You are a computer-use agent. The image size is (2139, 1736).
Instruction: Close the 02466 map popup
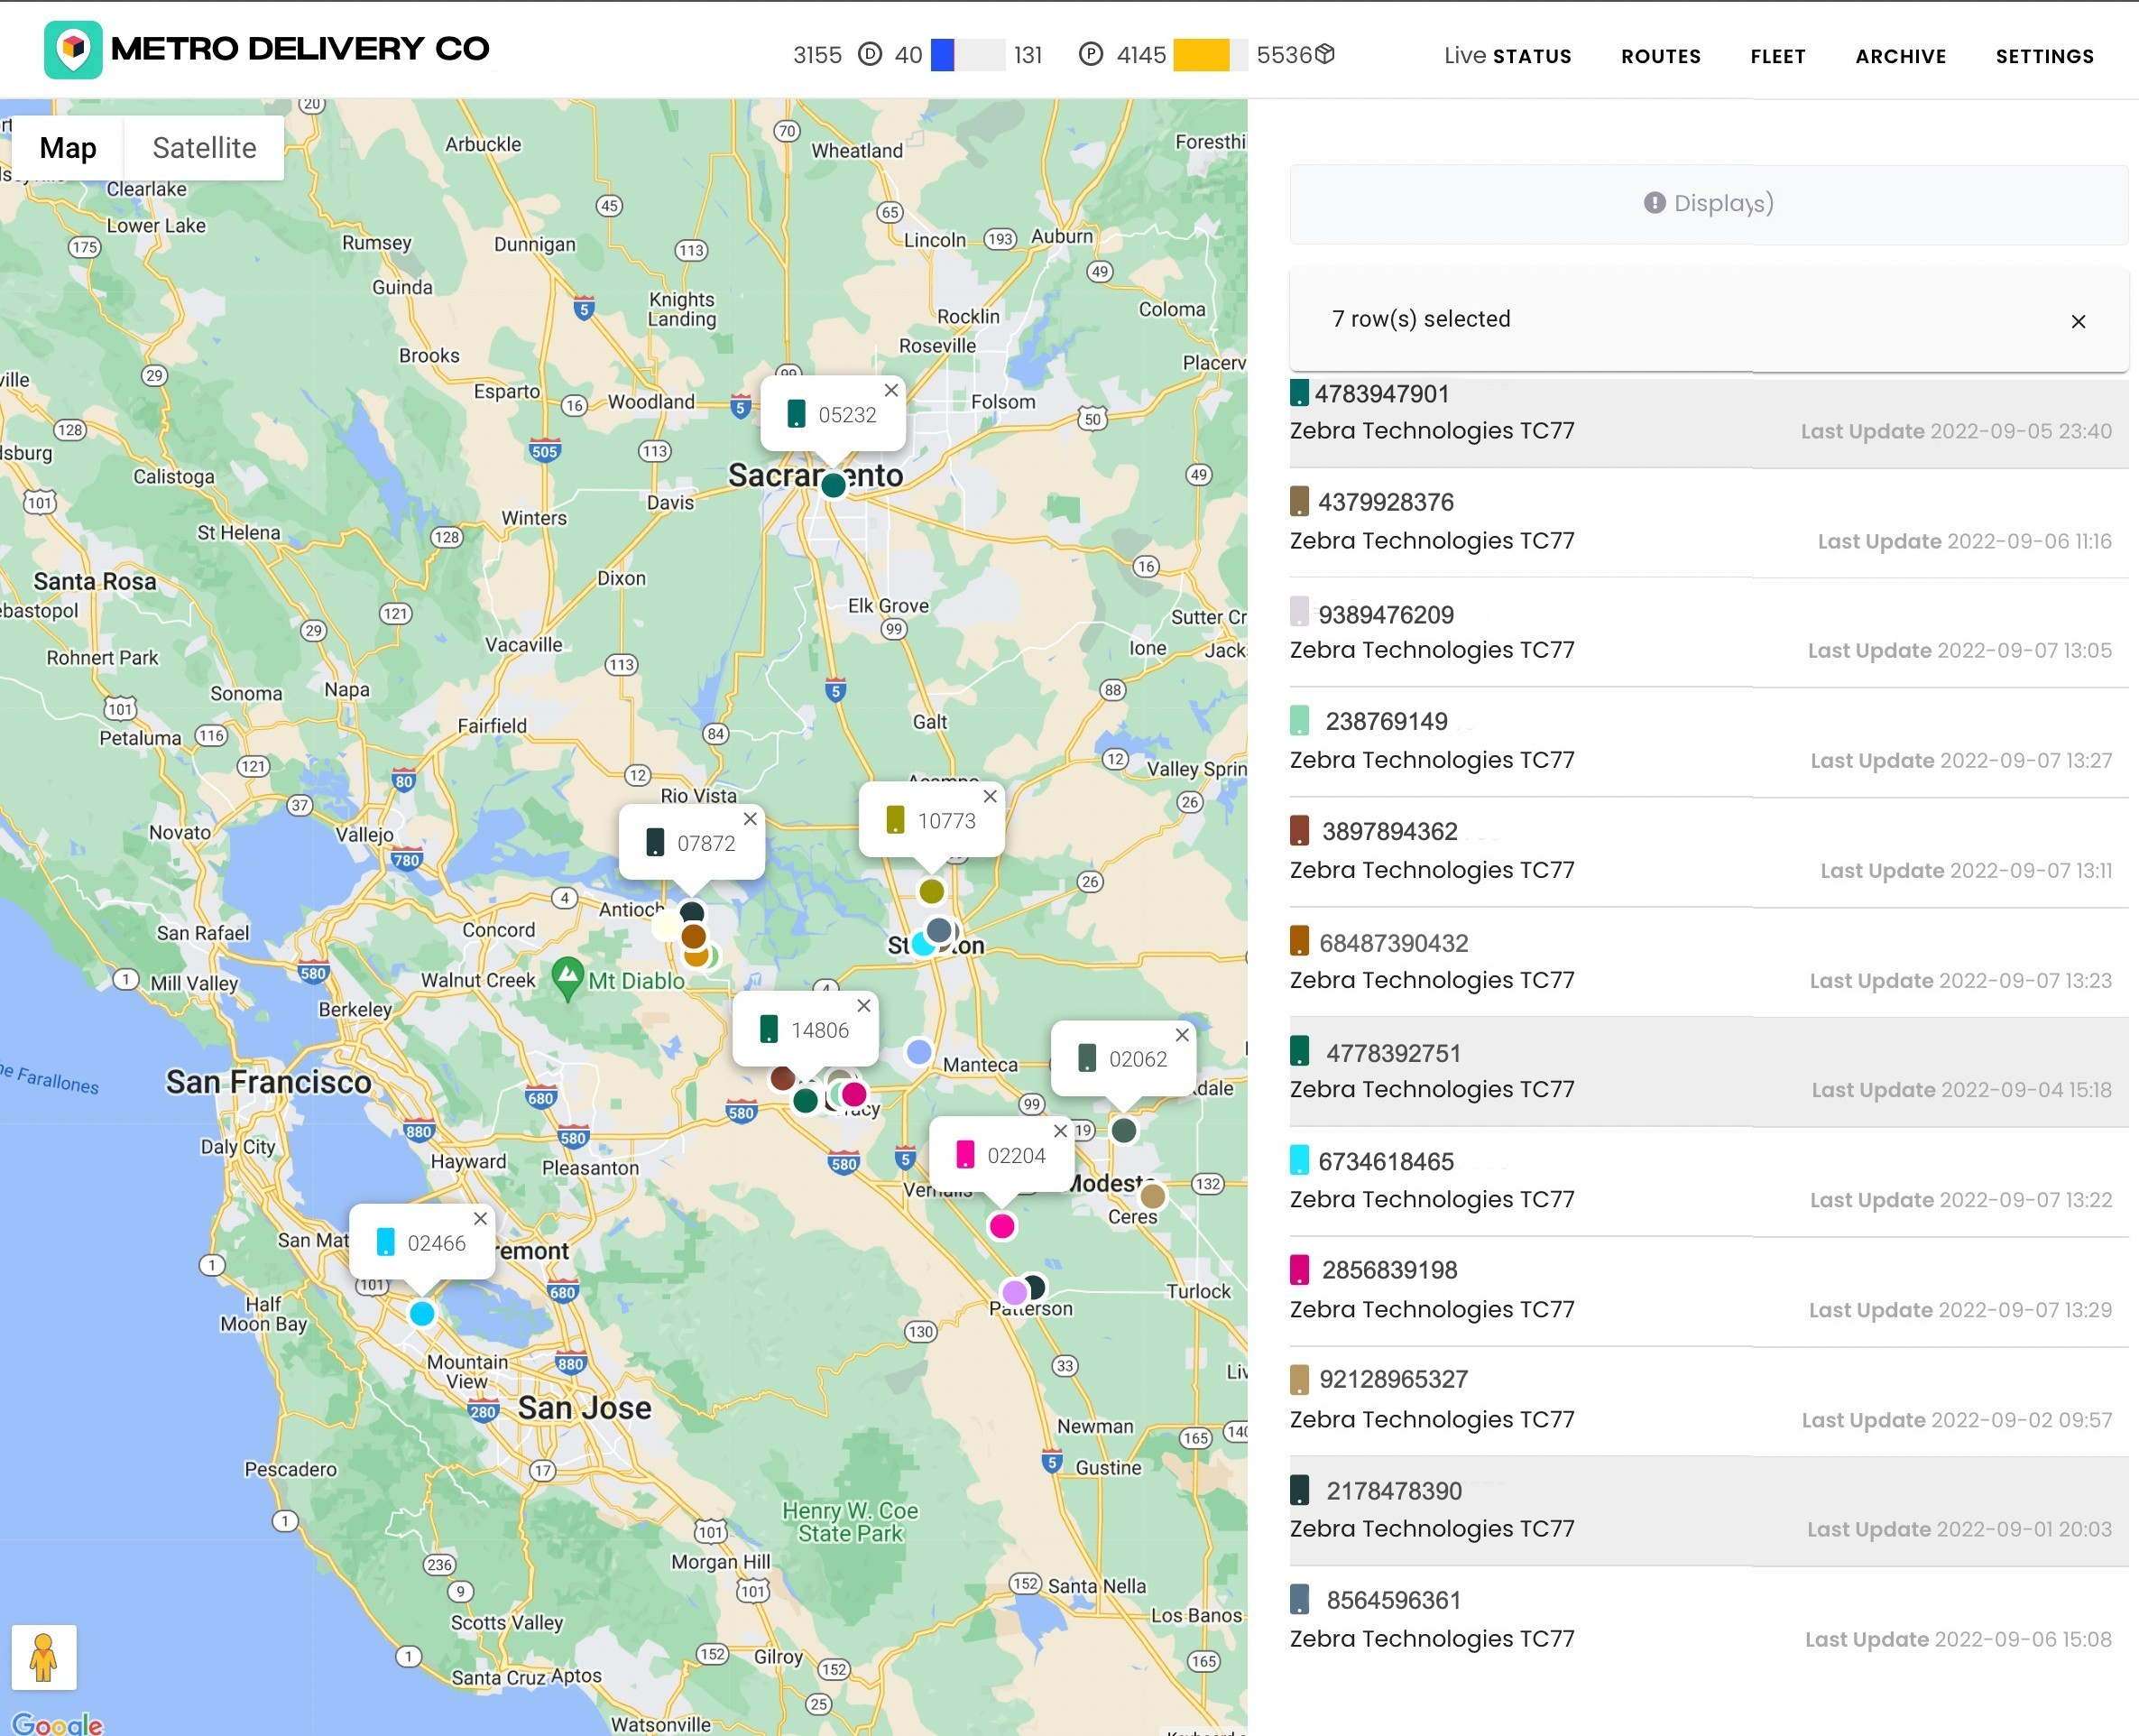(481, 1218)
